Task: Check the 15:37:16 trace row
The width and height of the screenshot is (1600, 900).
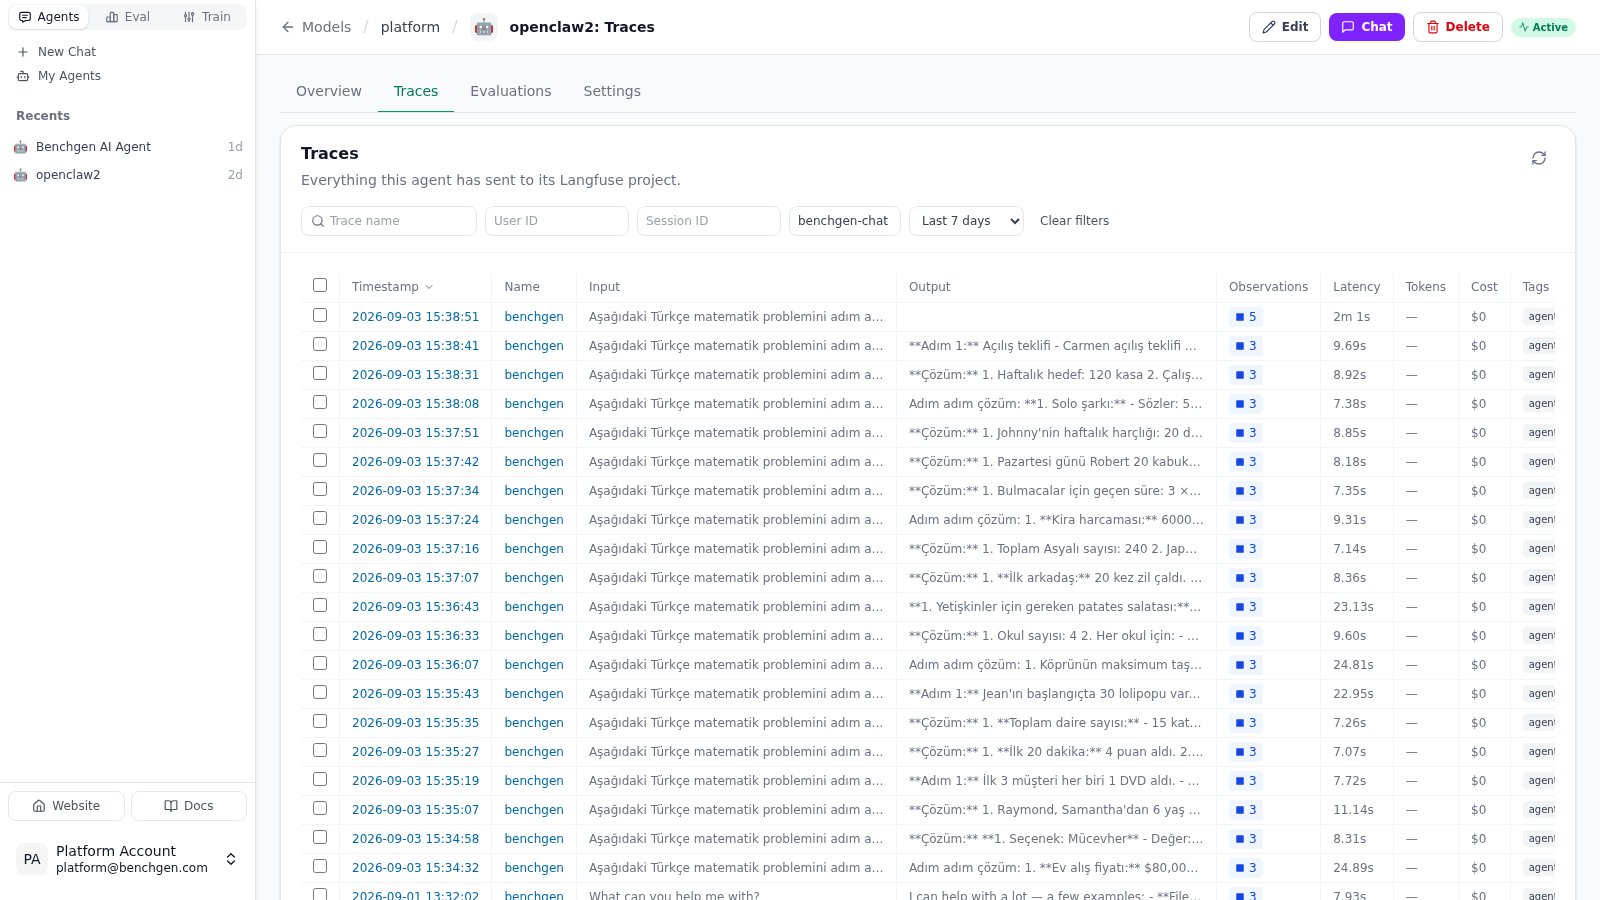Action: pyautogui.click(x=320, y=547)
